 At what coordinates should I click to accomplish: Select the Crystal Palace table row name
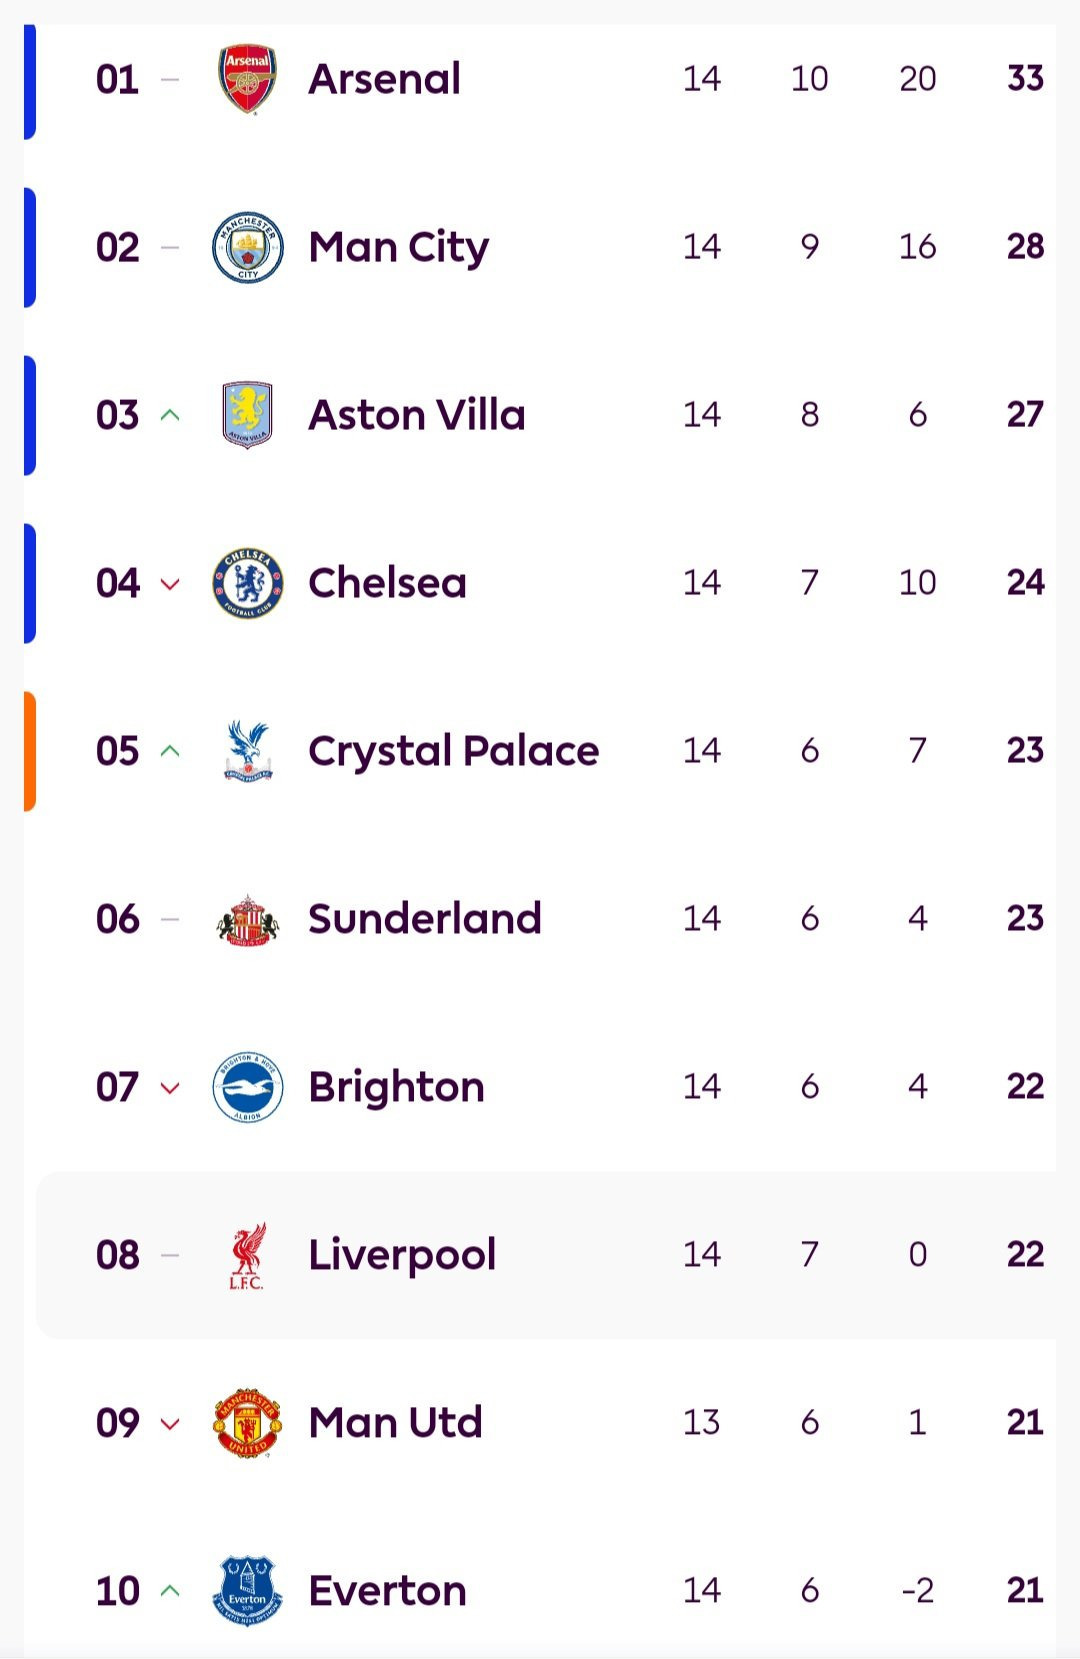coord(453,751)
